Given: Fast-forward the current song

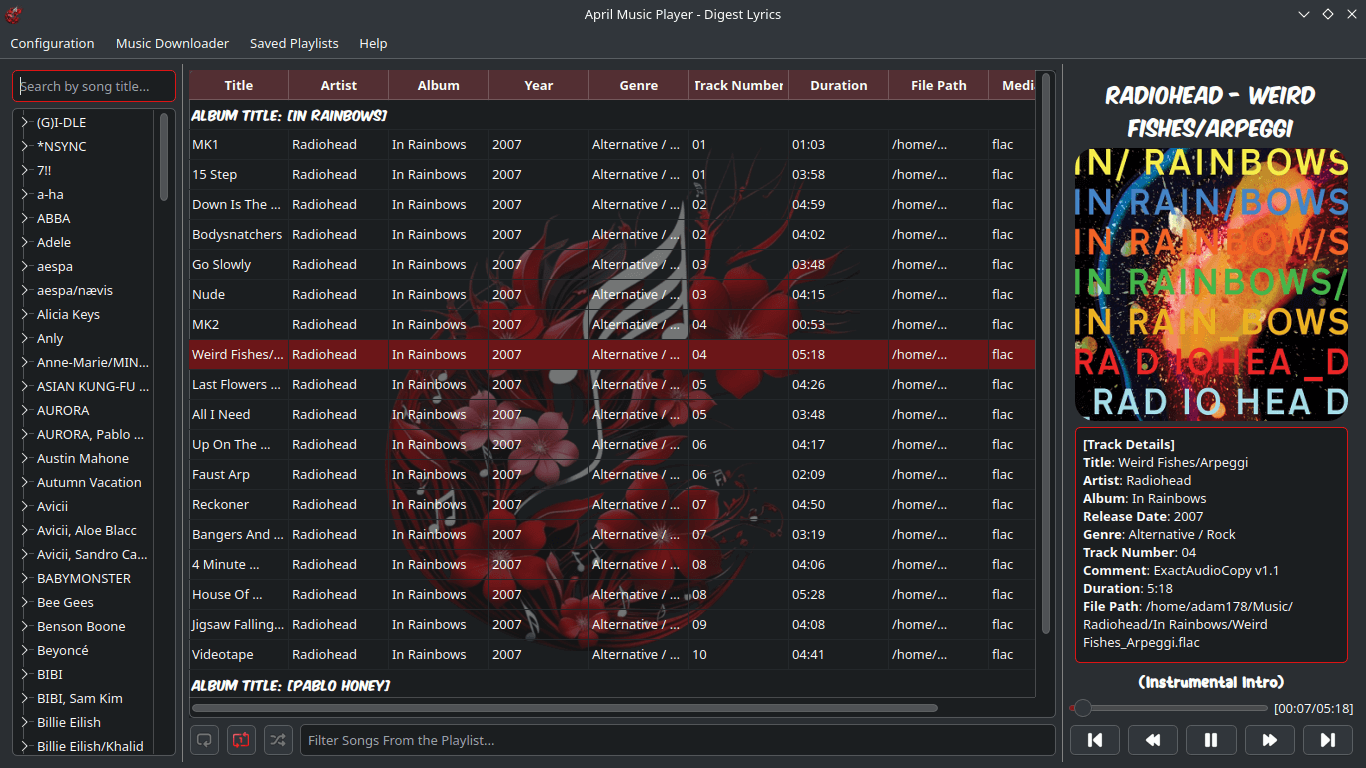Looking at the screenshot, I should (1269, 739).
